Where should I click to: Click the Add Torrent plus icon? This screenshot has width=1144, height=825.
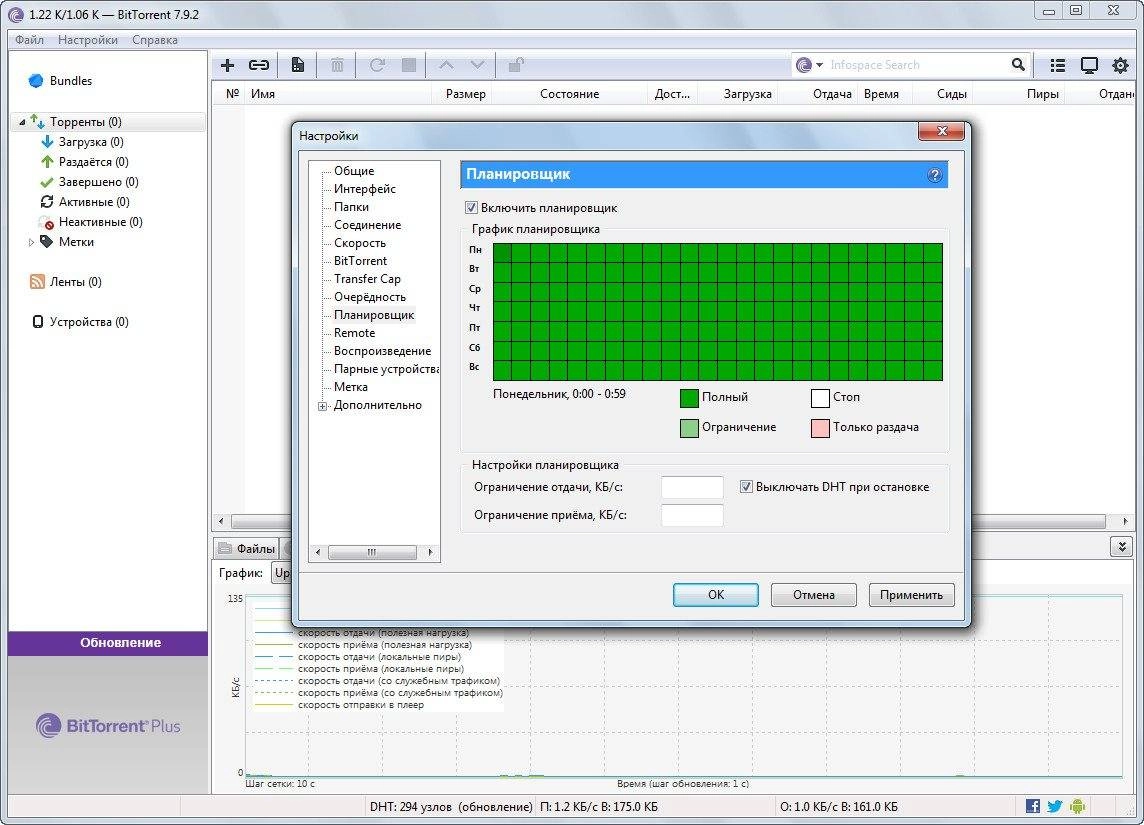click(228, 65)
